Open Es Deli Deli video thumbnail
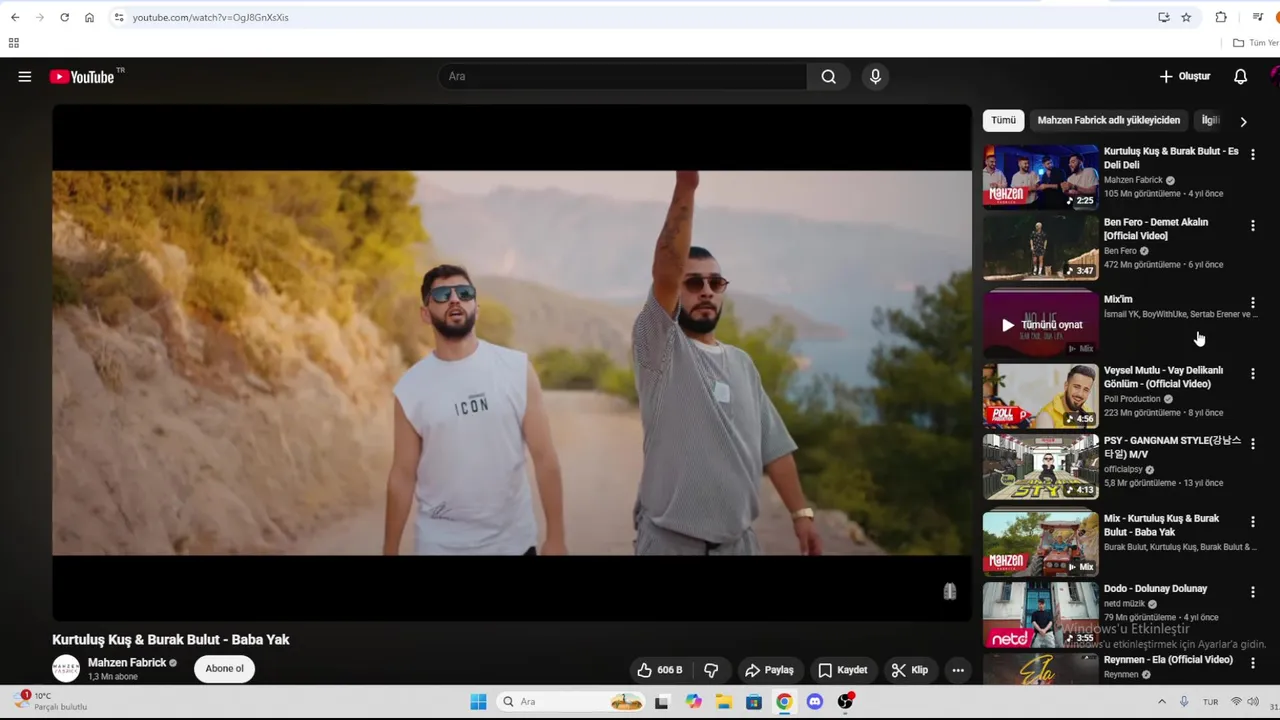This screenshot has width=1280, height=720. (1040, 177)
